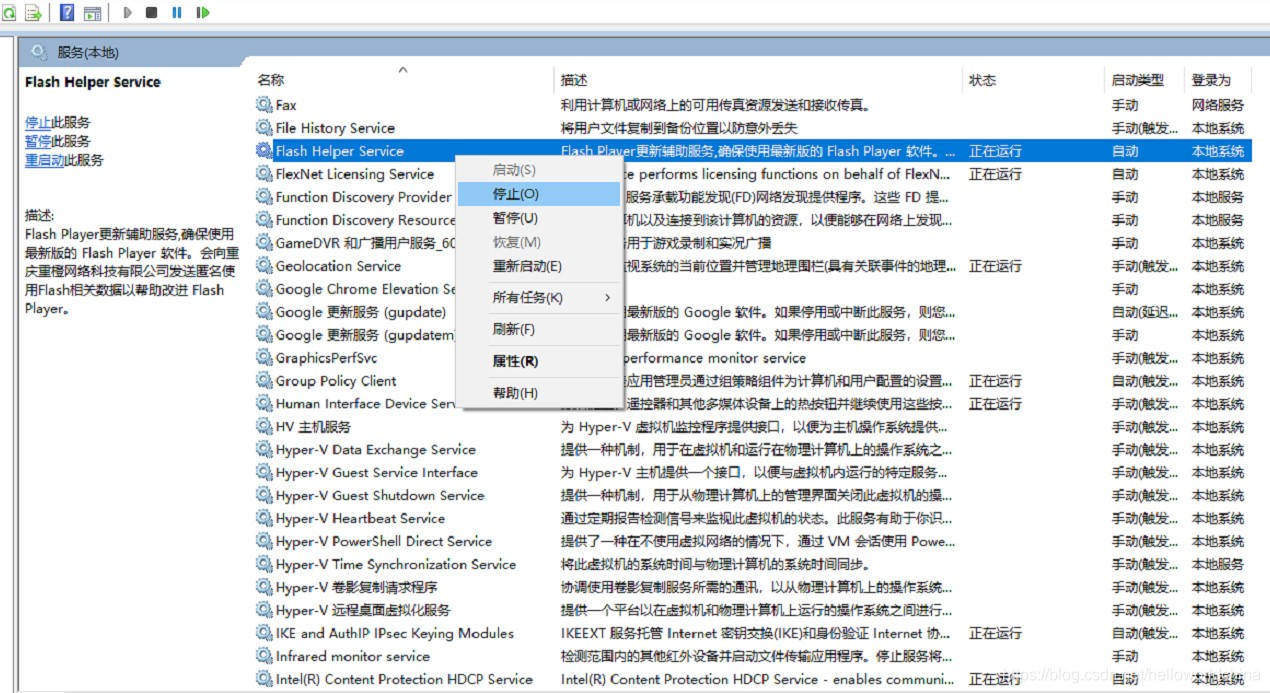The image size is (1270, 693).
Task: Sort by the 启动类型 column header
Action: (1138, 80)
